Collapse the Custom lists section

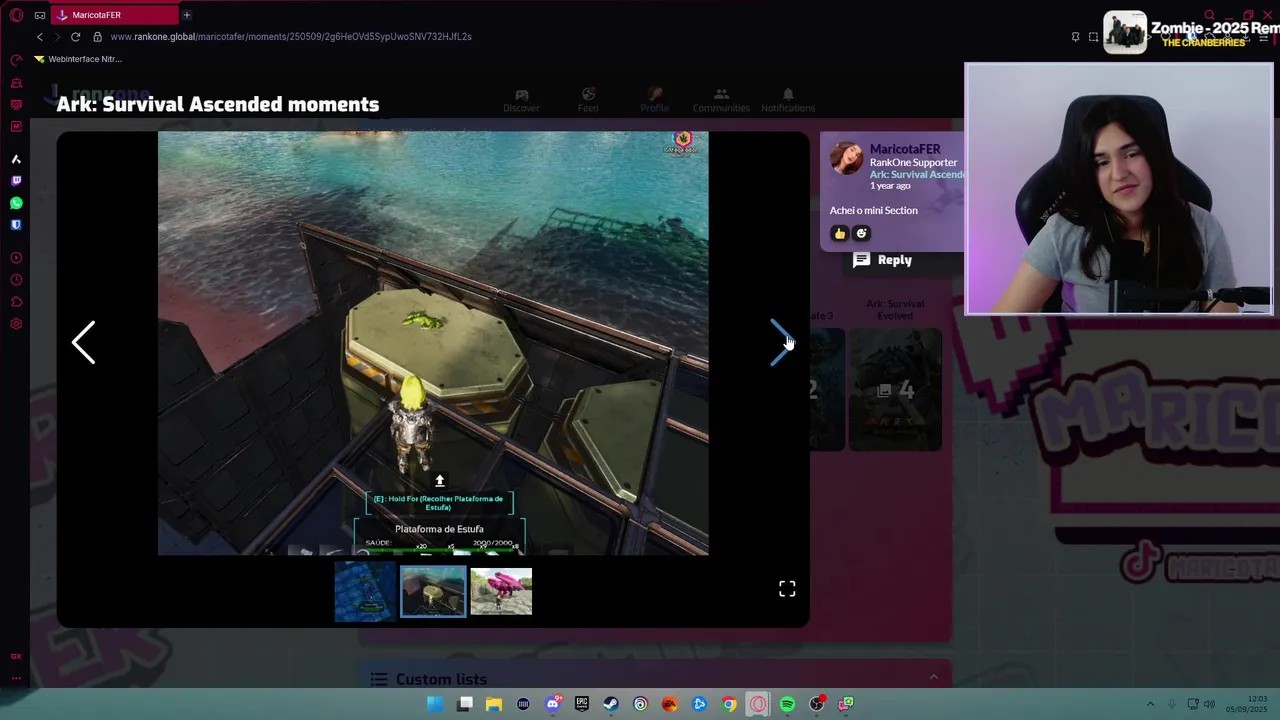click(x=933, y=677)
